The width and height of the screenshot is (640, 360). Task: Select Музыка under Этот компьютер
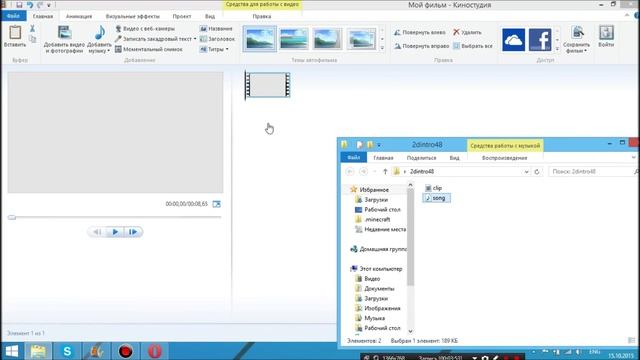pyautogui.click(x=370, y=318)
